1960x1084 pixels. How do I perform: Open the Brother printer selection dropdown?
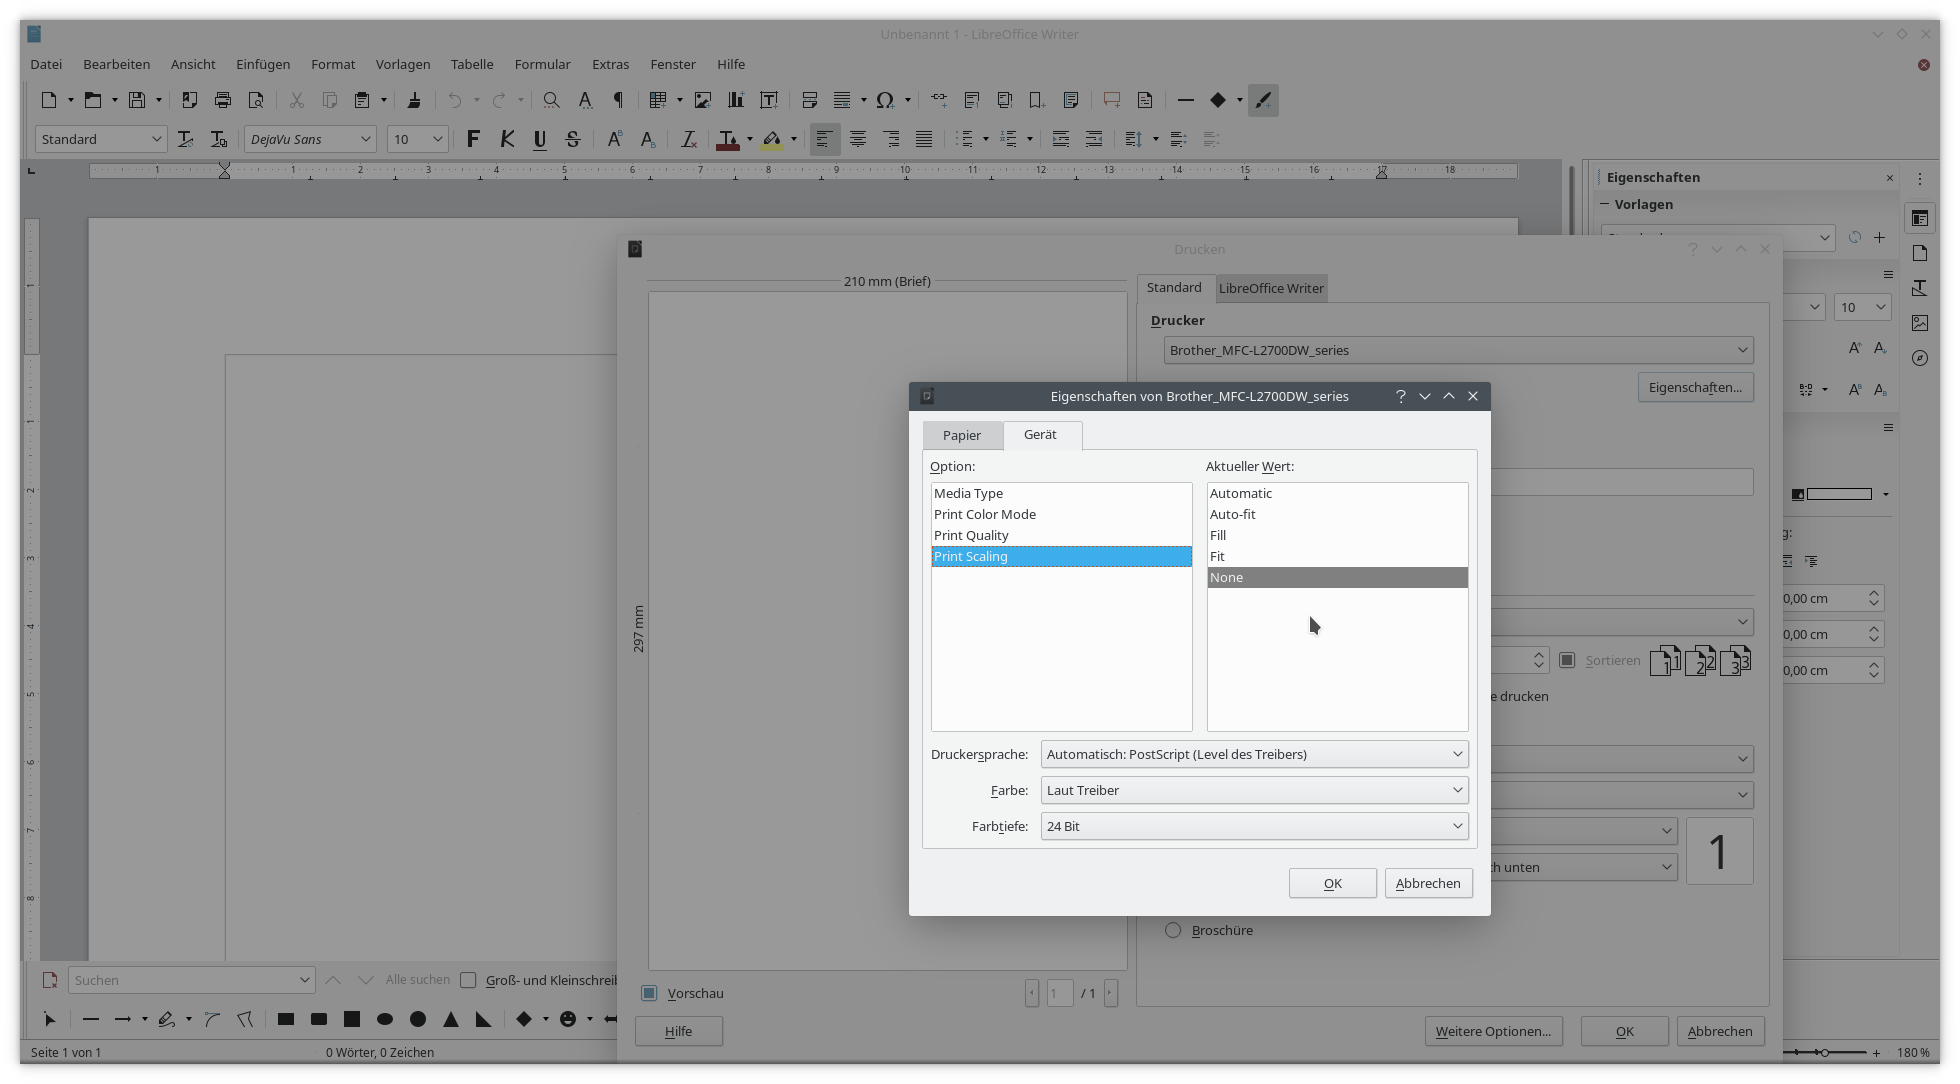tap(1458, 350)
